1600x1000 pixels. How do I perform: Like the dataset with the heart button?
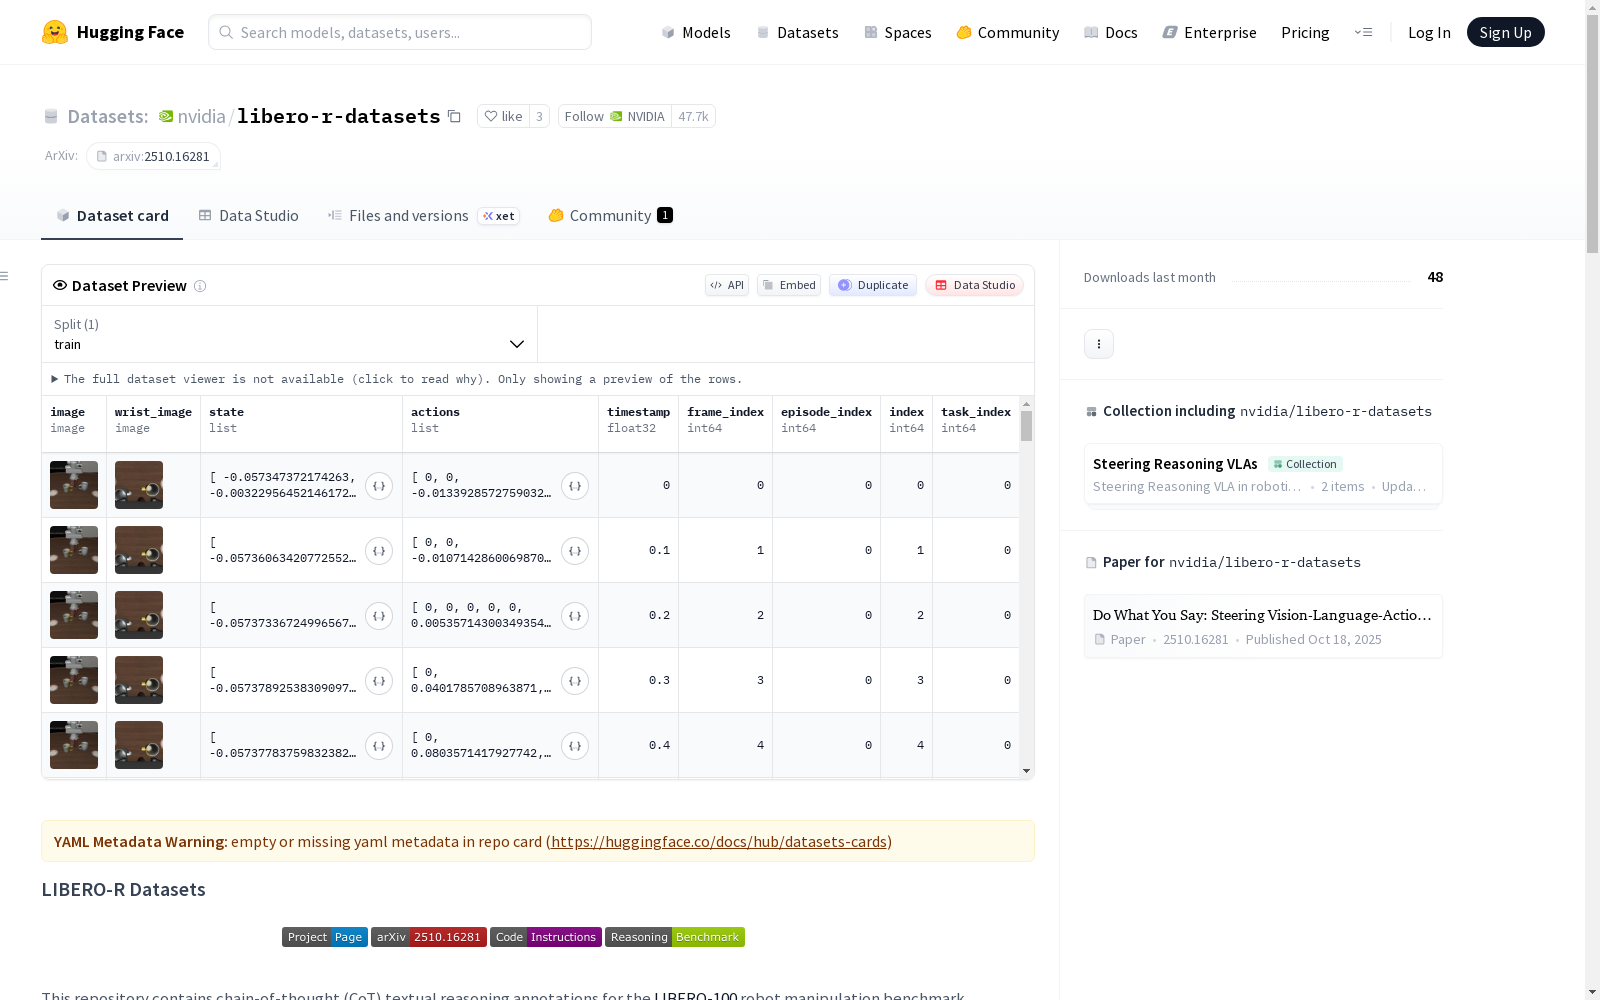503,116
